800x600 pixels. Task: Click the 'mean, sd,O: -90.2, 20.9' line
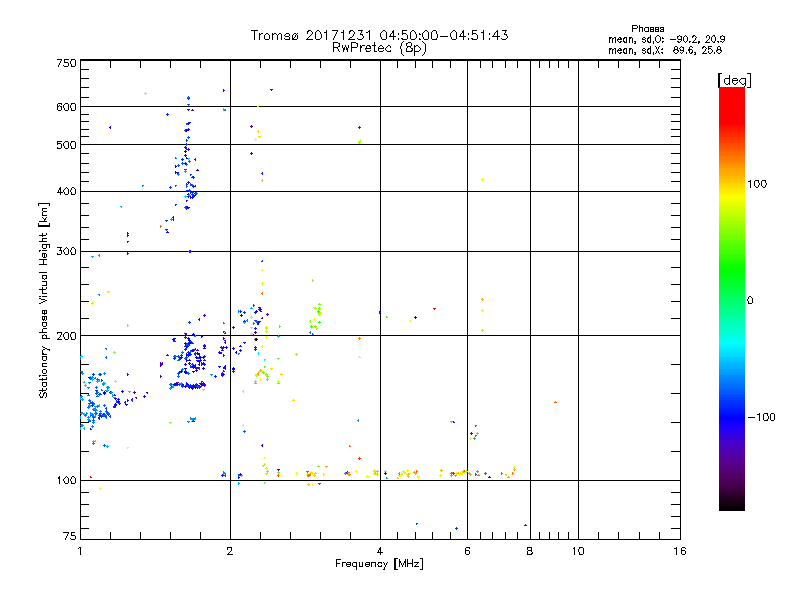click(667, 39)
